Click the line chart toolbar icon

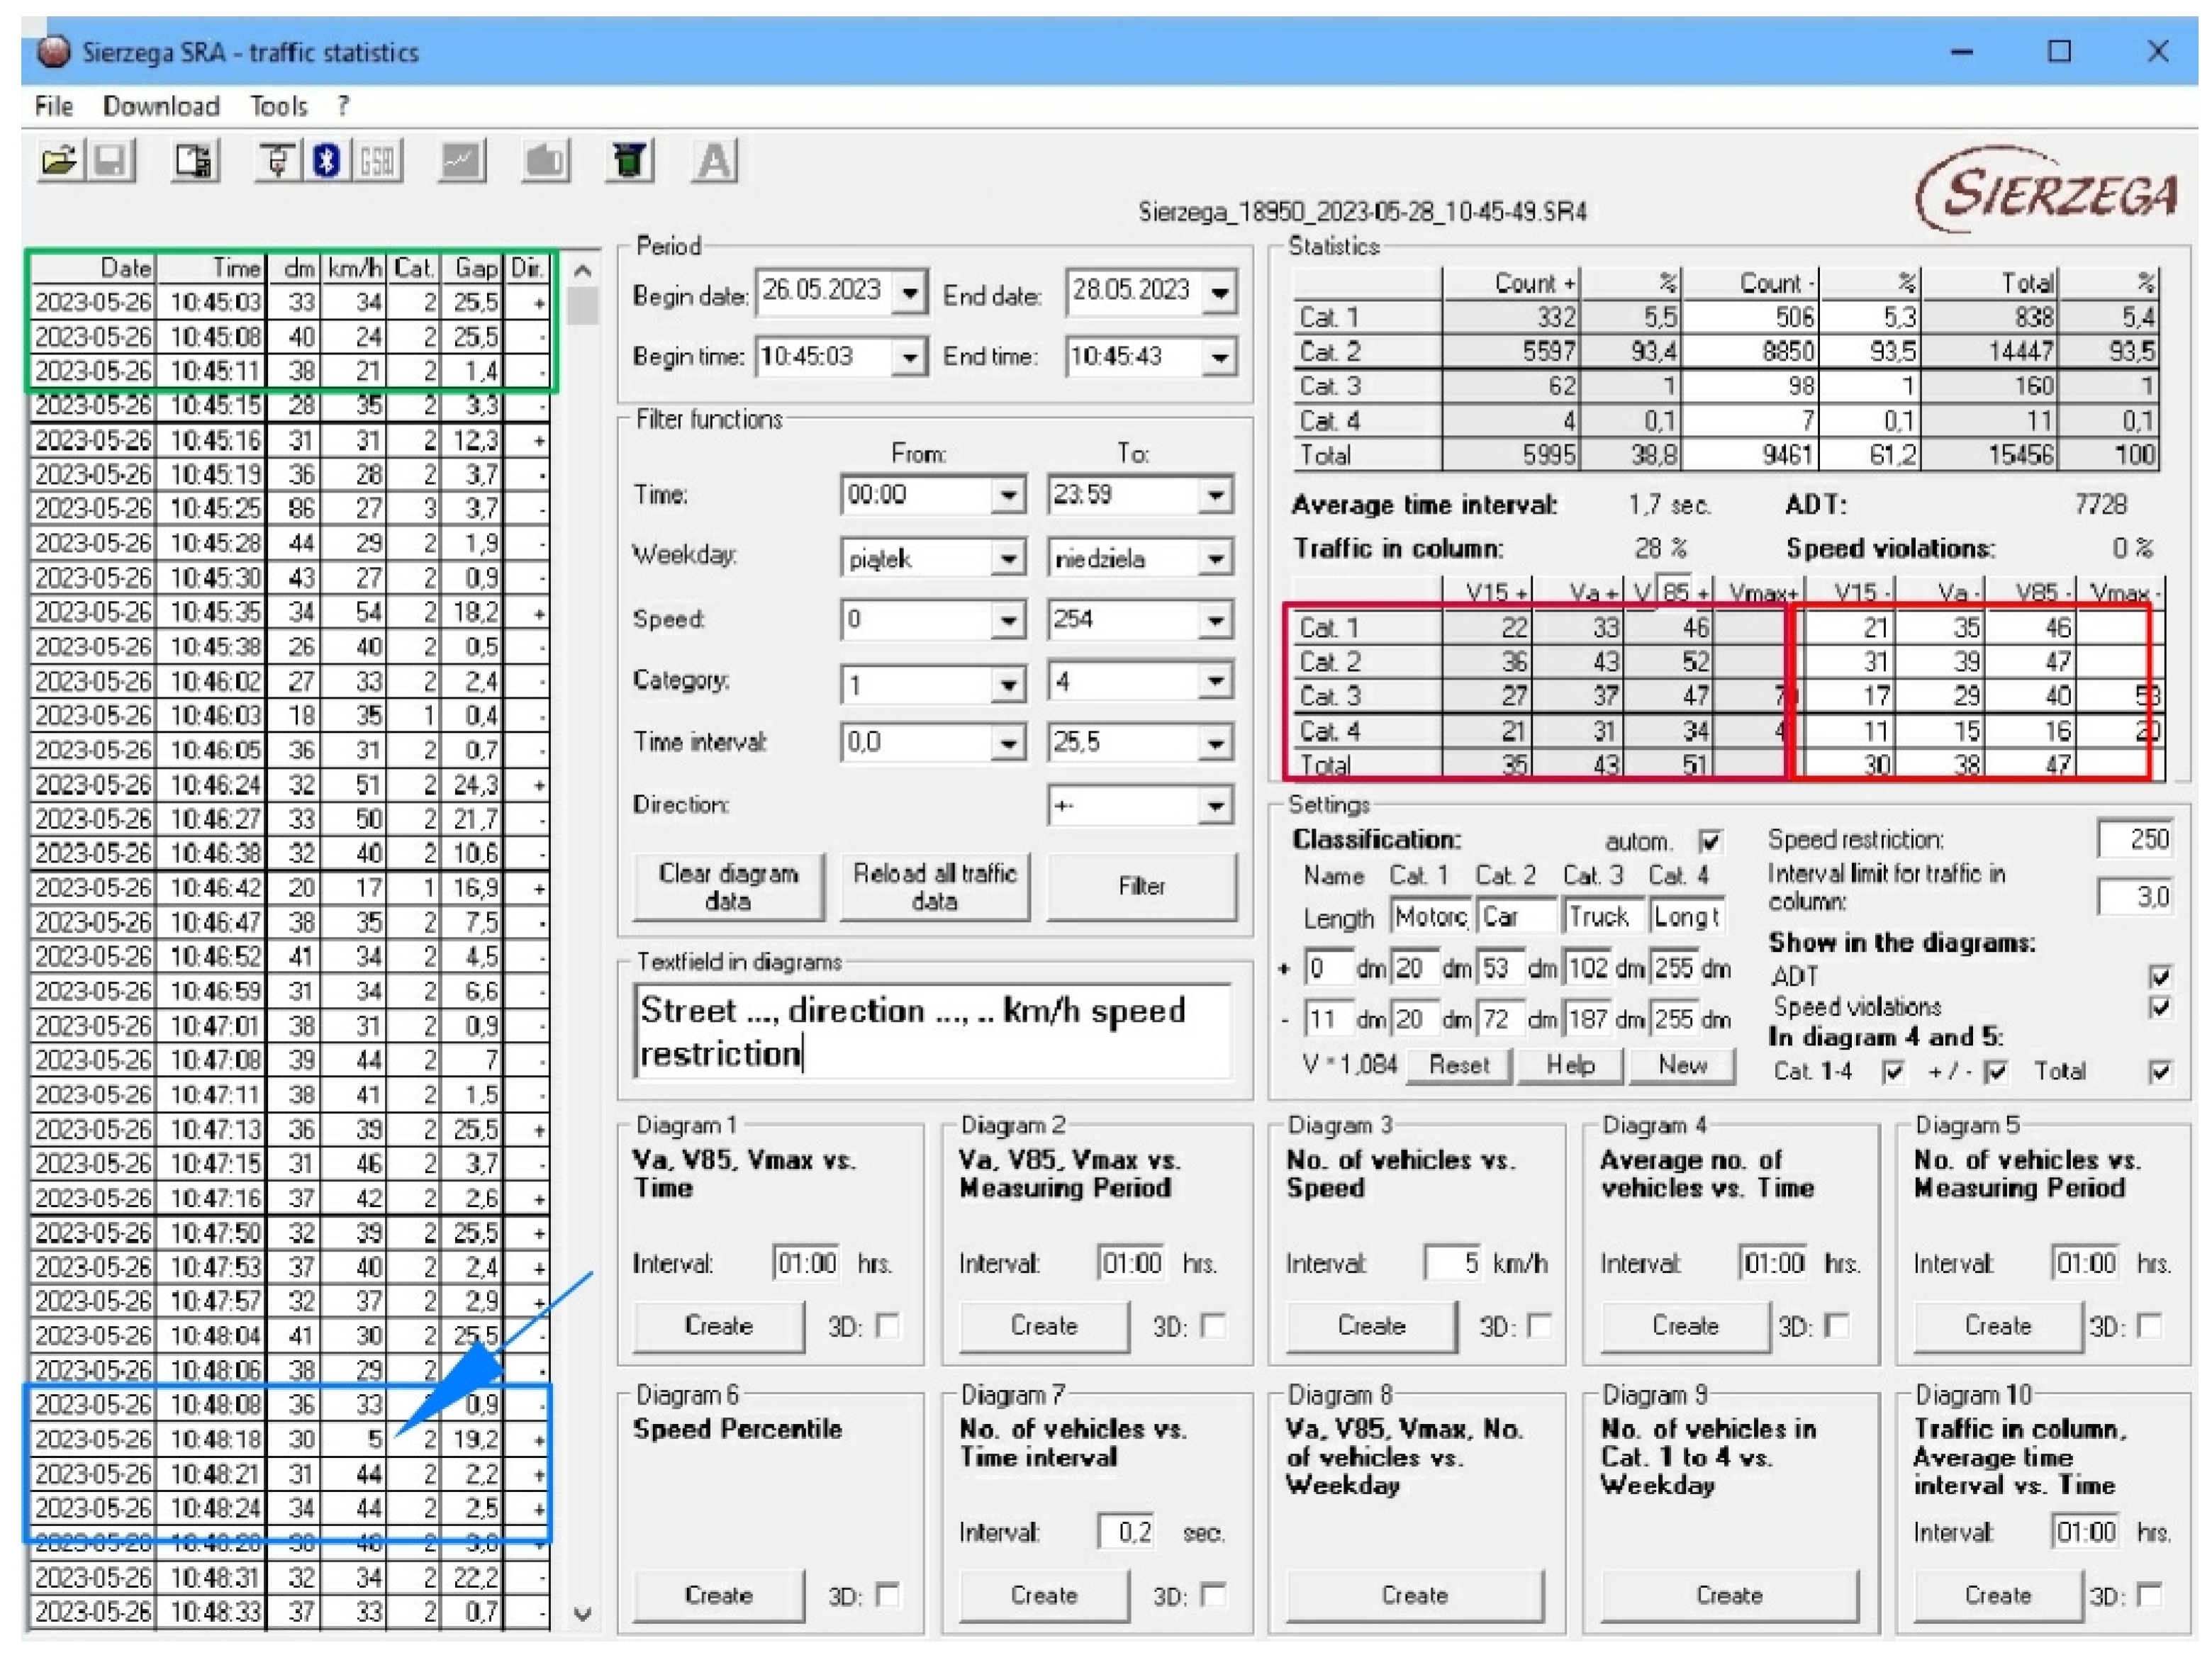click(x=461, y=161)
